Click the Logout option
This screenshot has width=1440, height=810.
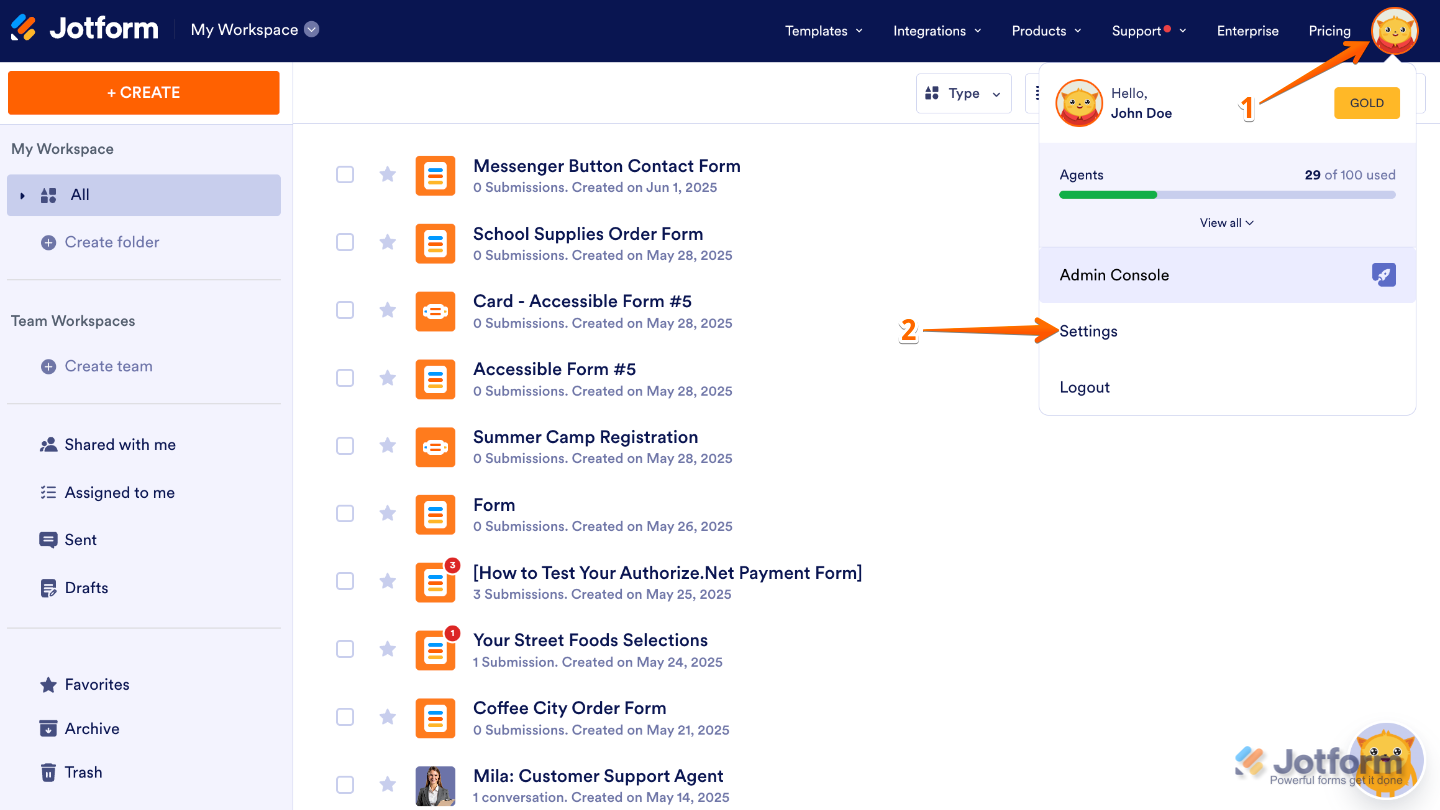click(x=1084, y=387)
